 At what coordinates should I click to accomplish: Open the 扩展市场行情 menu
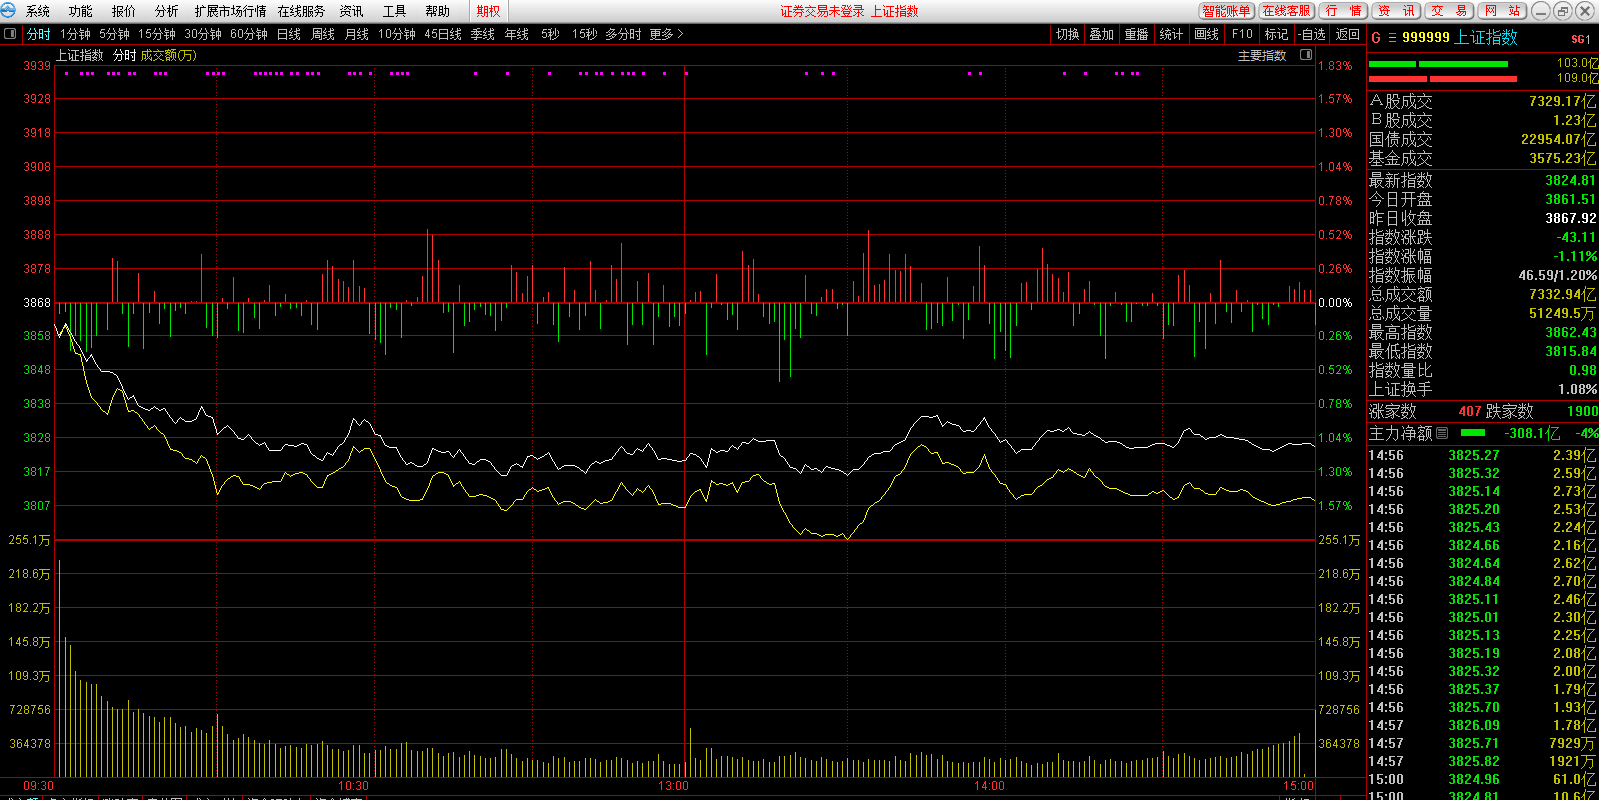(230, 11)
